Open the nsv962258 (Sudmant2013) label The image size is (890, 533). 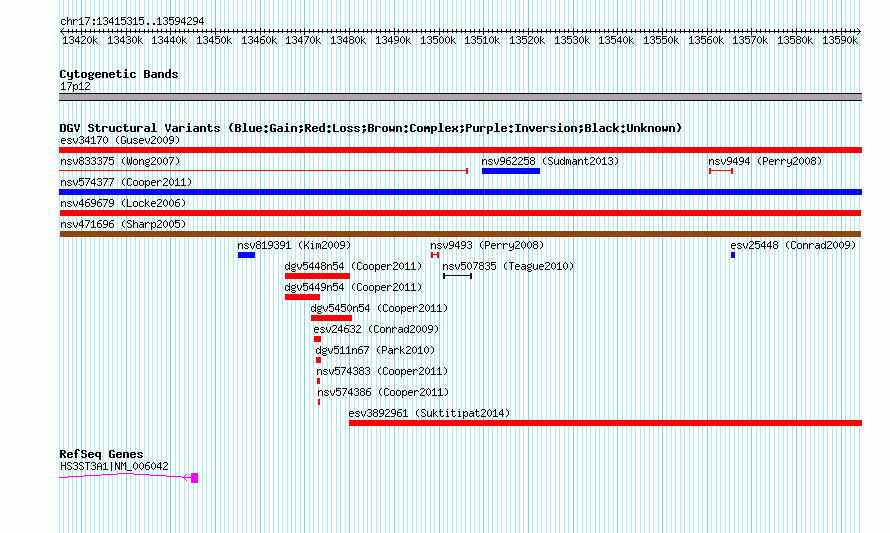[x=550, y=161]
